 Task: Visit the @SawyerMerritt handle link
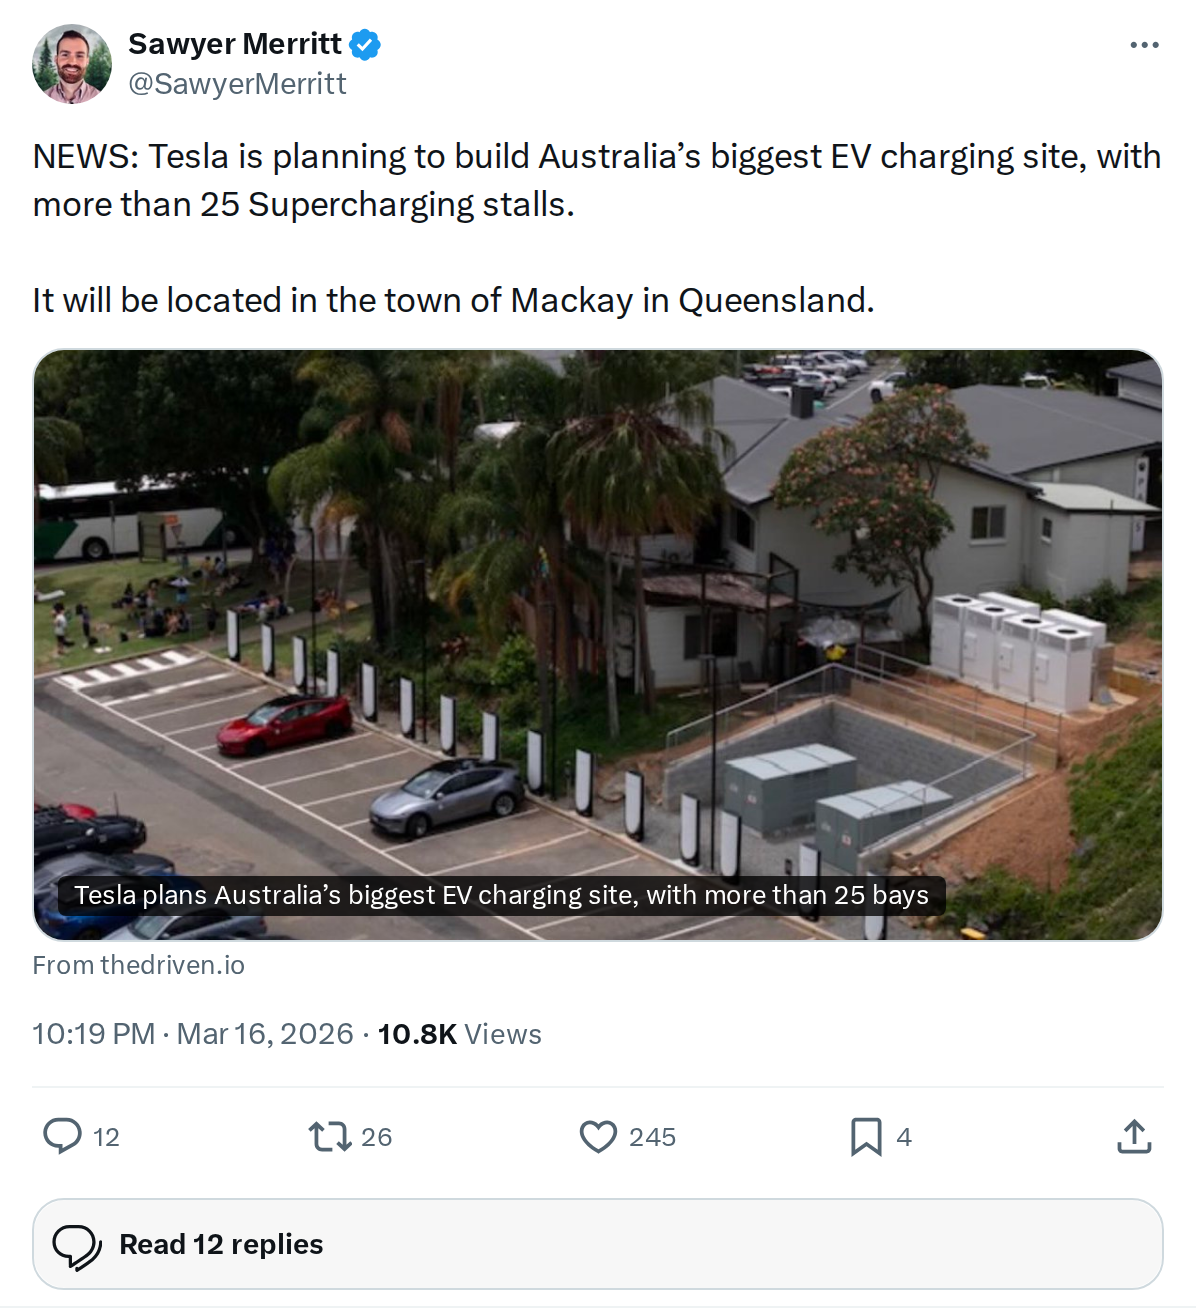[x=237, y=83]
